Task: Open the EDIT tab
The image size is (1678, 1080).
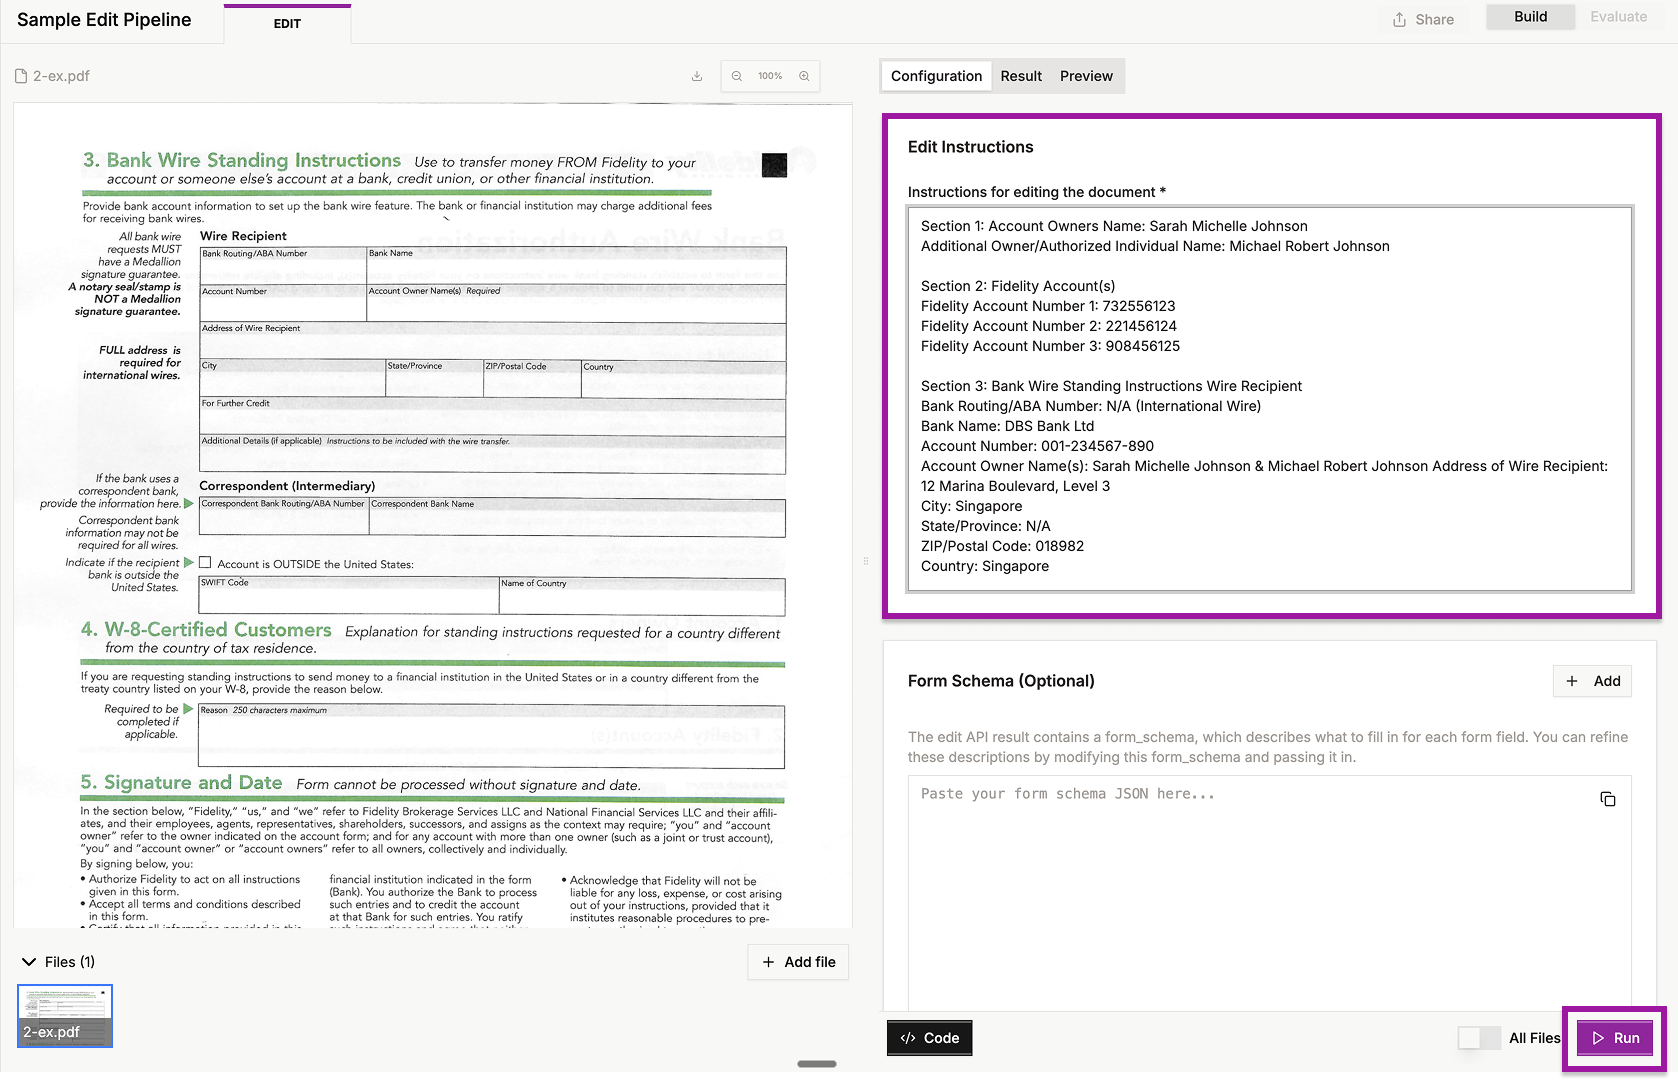Action: [287, 24]
